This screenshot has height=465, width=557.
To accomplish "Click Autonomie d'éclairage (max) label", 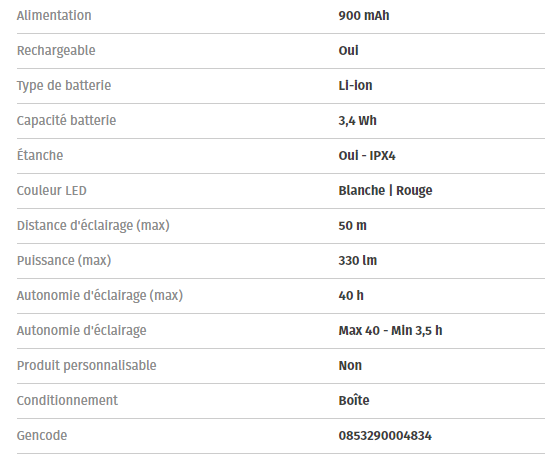I will coord(100,296).
